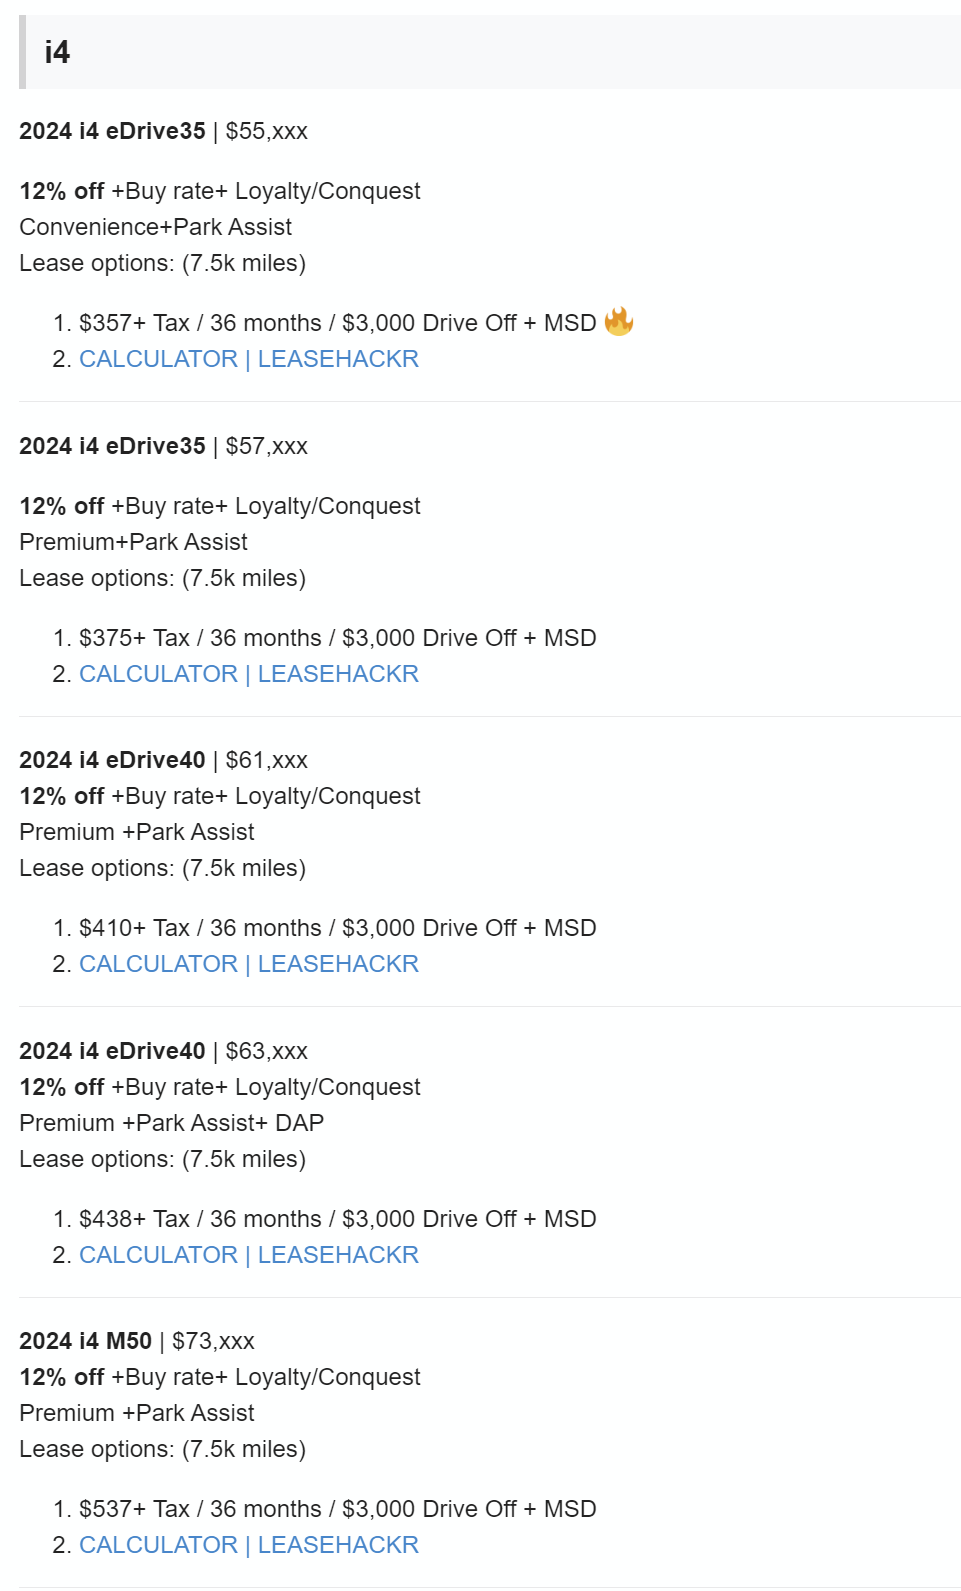
Task: Click the Convenience+Park Assist package text
Action: [x=155, y=227]
